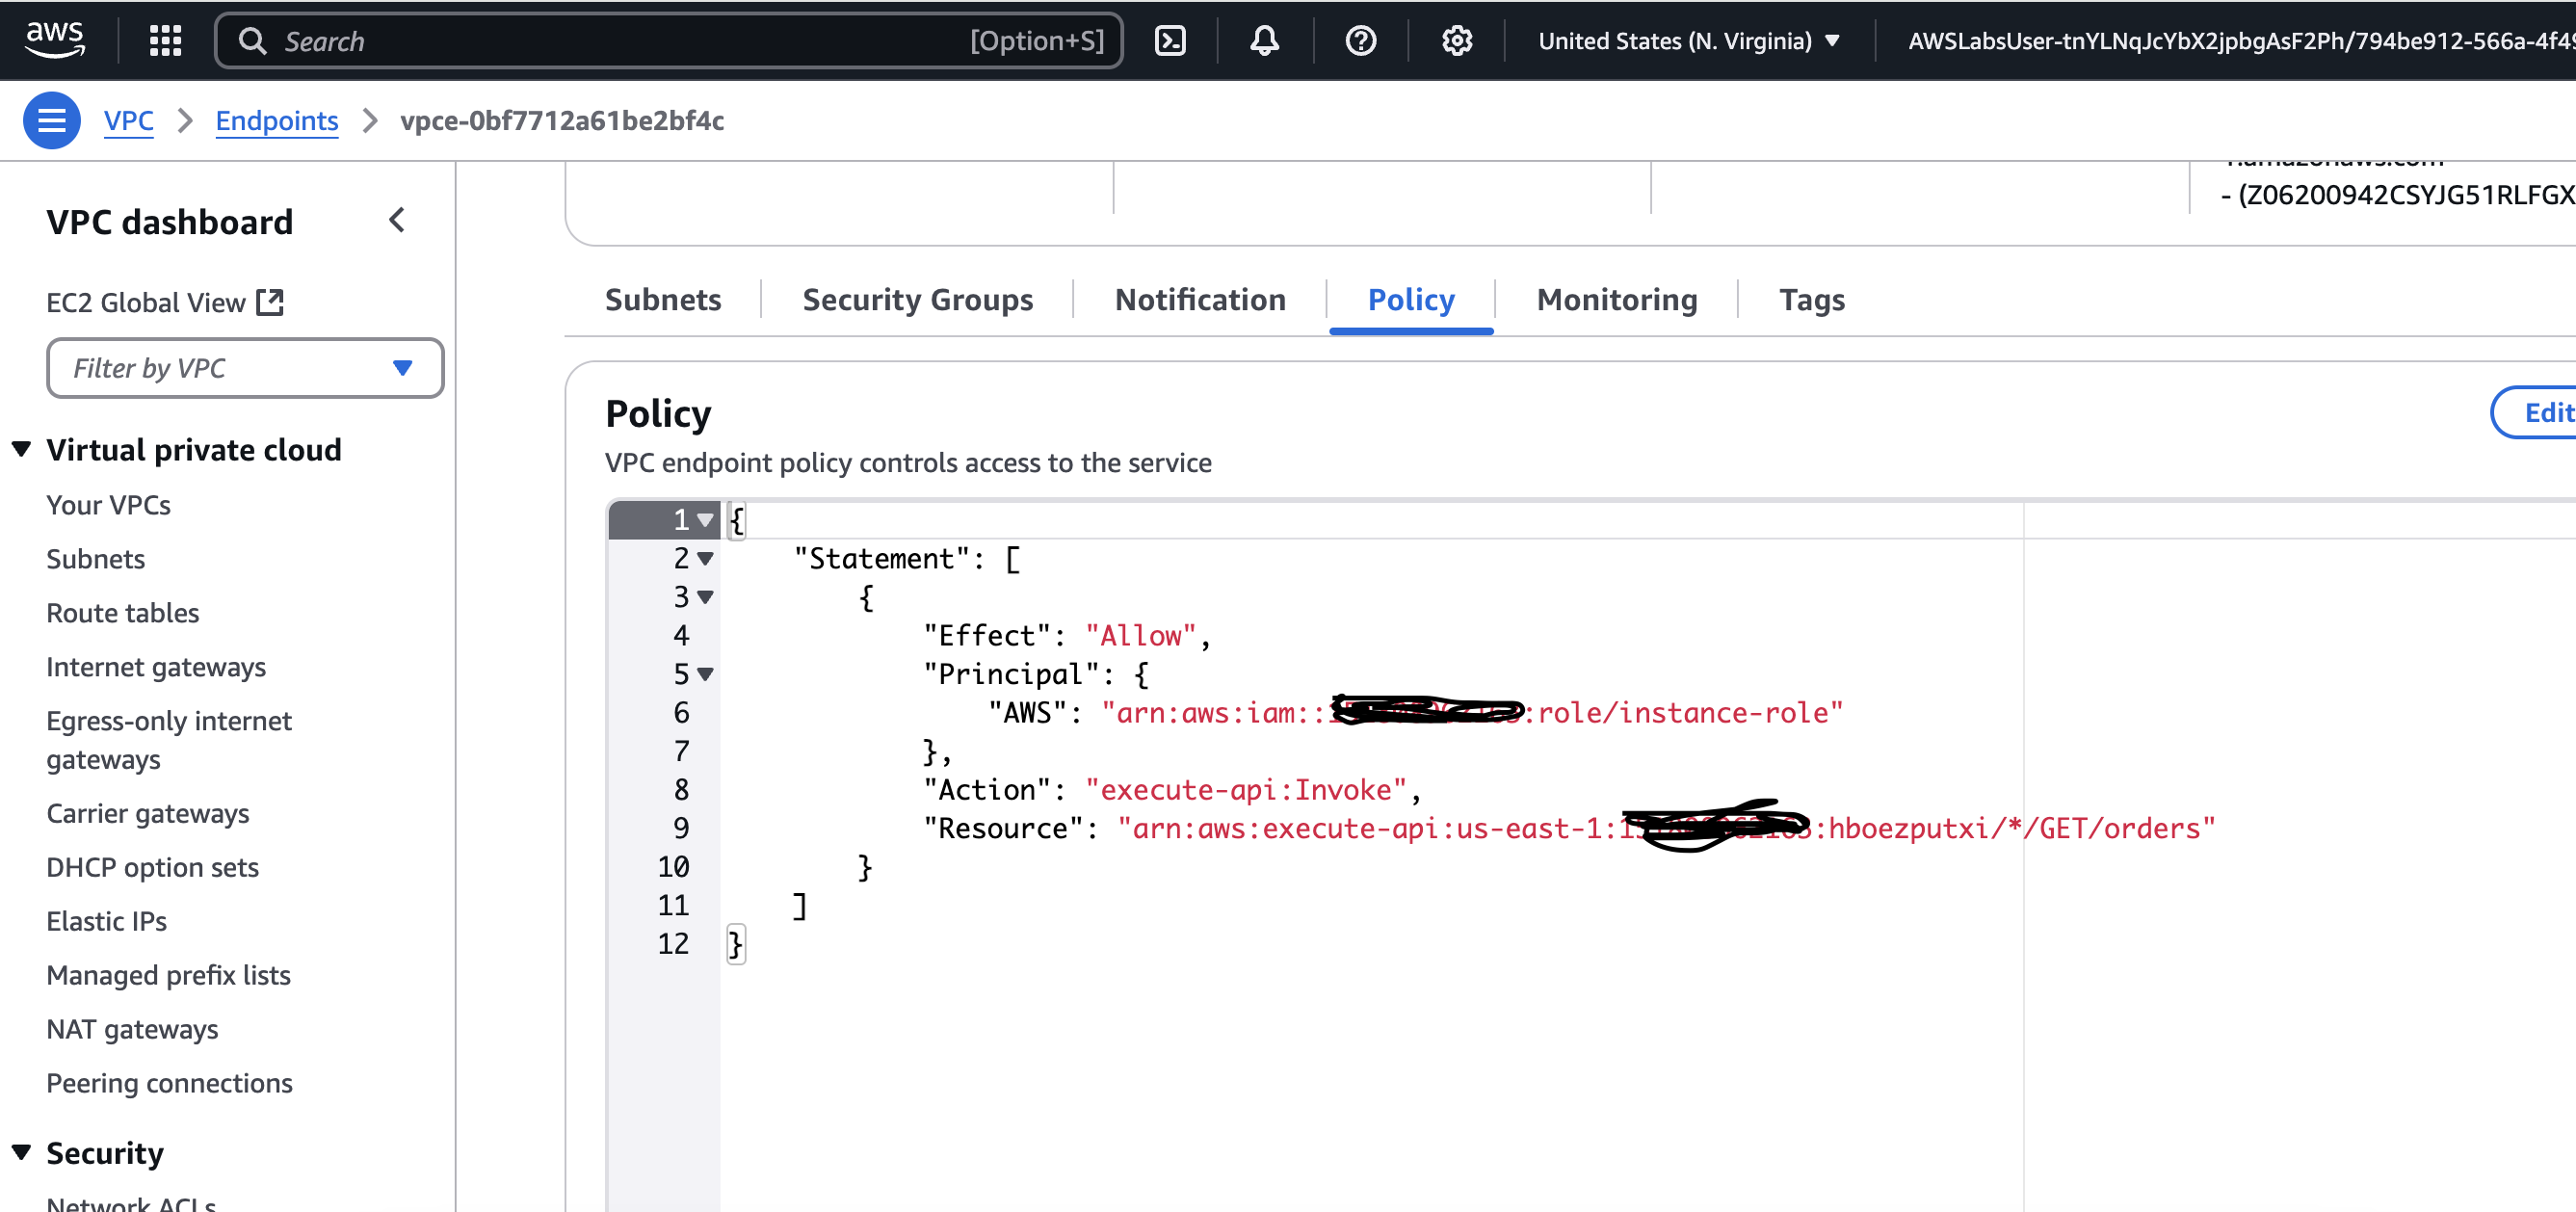This screenshot has height=1212, width=2576.
Task: Open the region selector United States (N. Virginia)
Action: click(x=1688, y=41)
